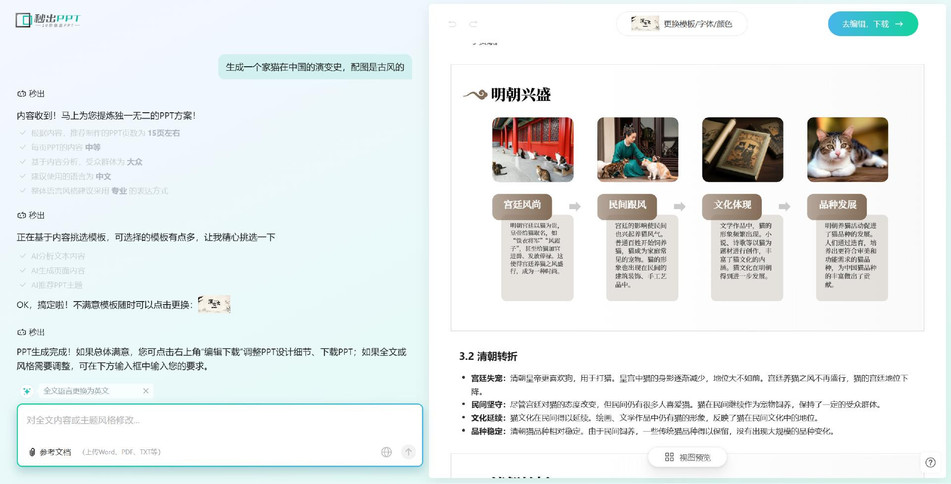
Task: Click the woman with cats image
Action: pyautogui.click(x=637, y=150)
